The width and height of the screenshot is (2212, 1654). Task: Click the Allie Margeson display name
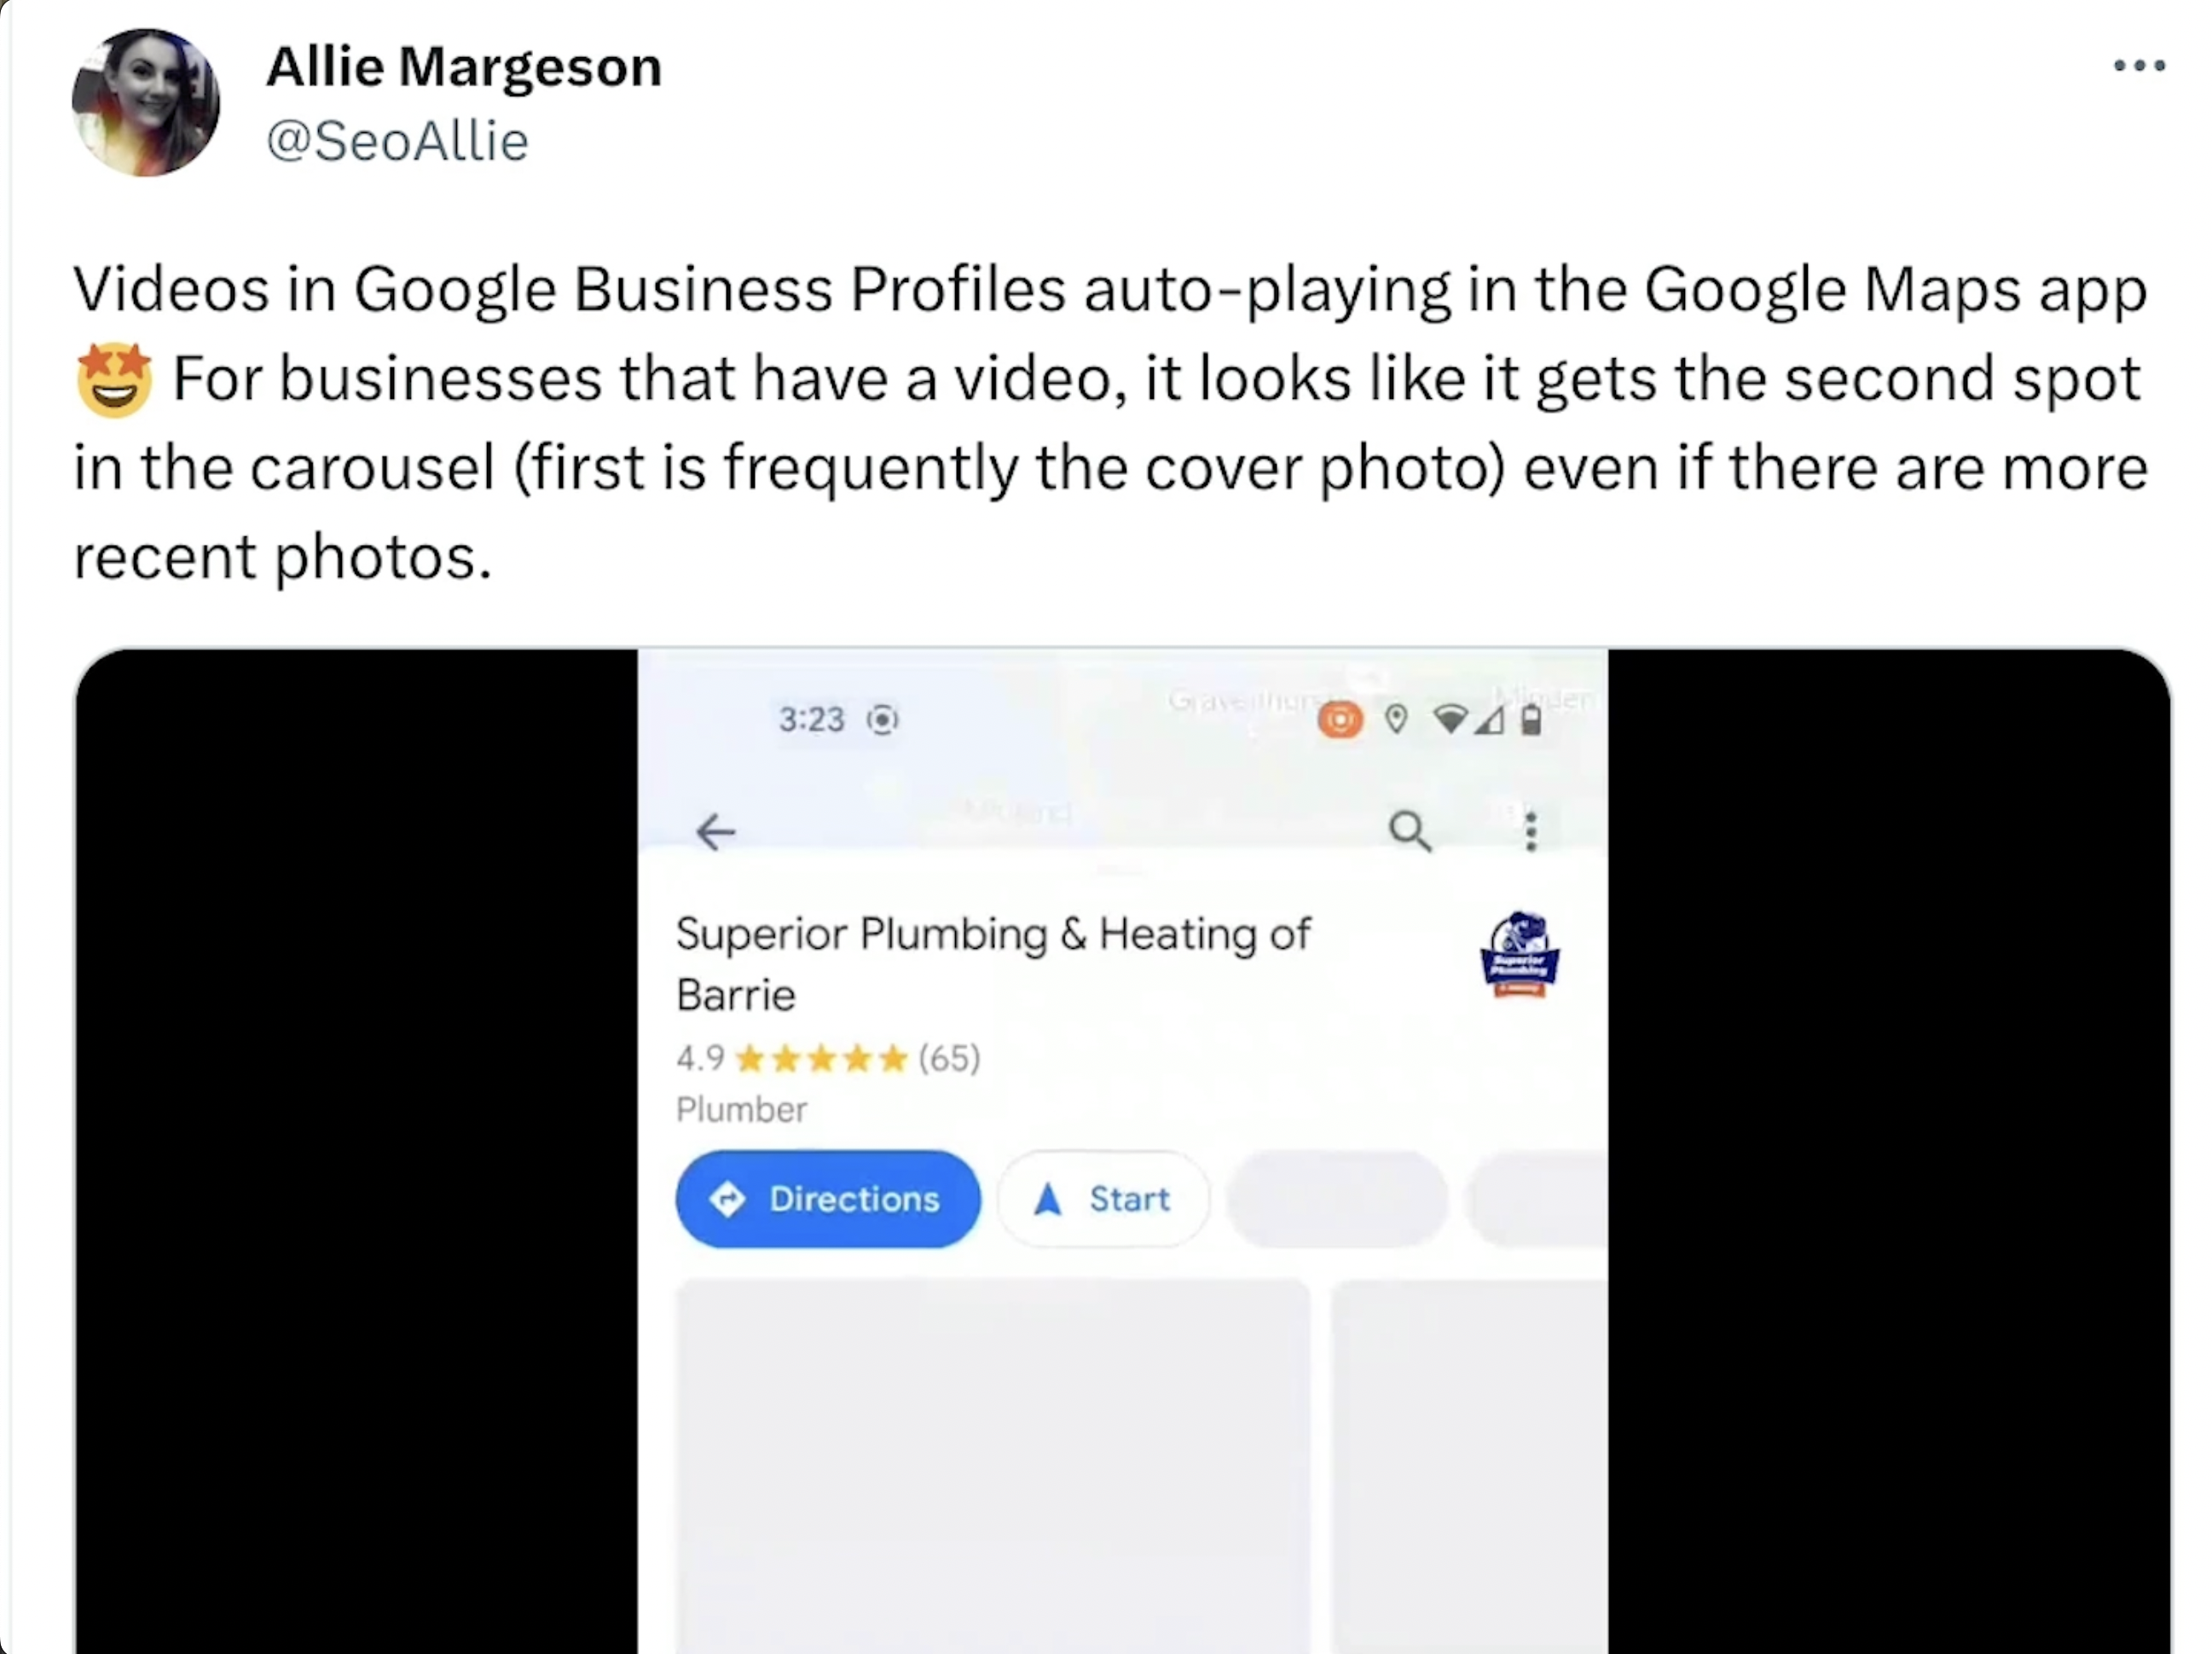pos(464,67)
